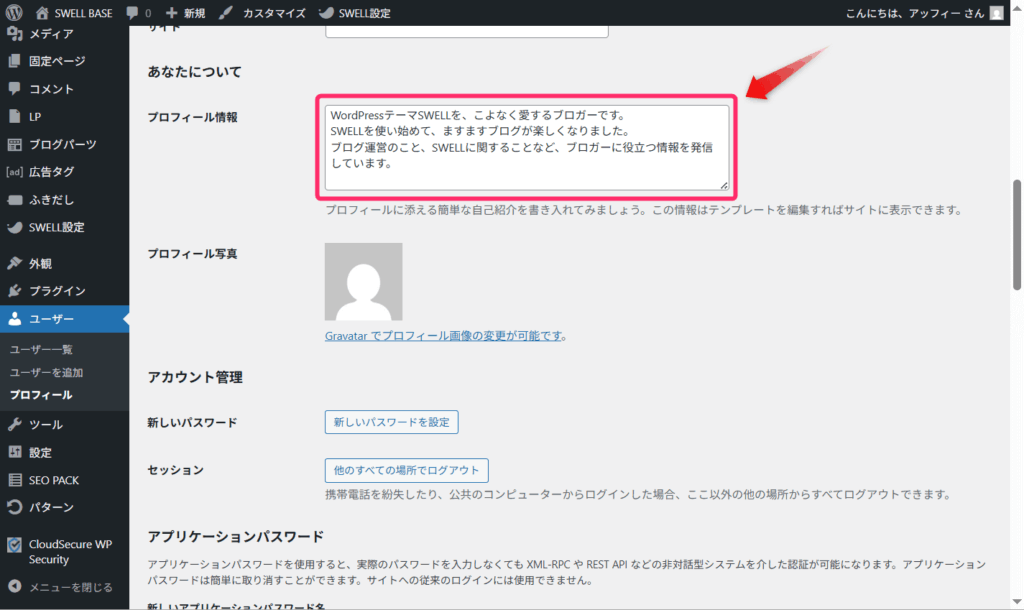Click the セッション label
The height and width of the screenshot is (610, 1024).
(175, 470)
